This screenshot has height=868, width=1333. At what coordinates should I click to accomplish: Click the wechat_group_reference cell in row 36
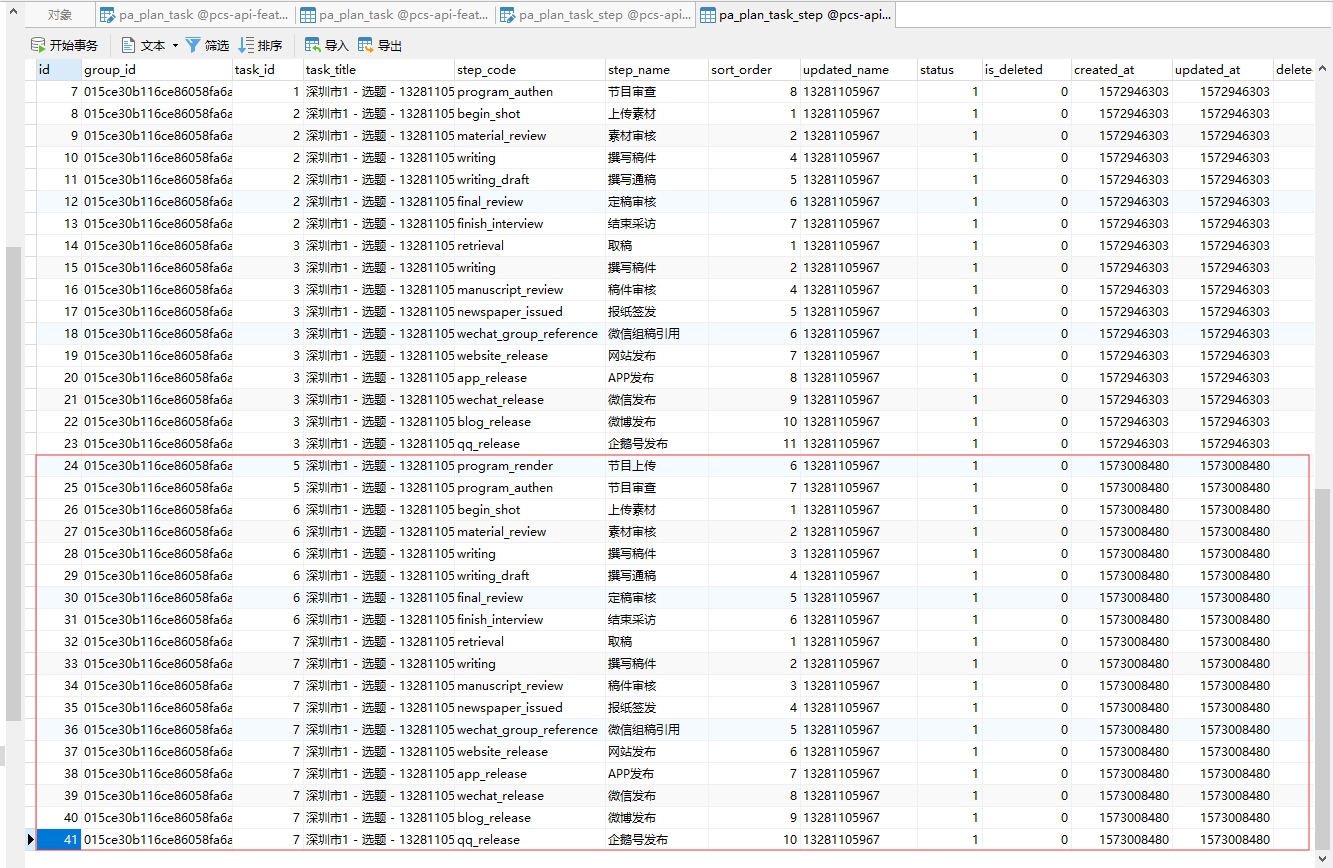point(527,729)
